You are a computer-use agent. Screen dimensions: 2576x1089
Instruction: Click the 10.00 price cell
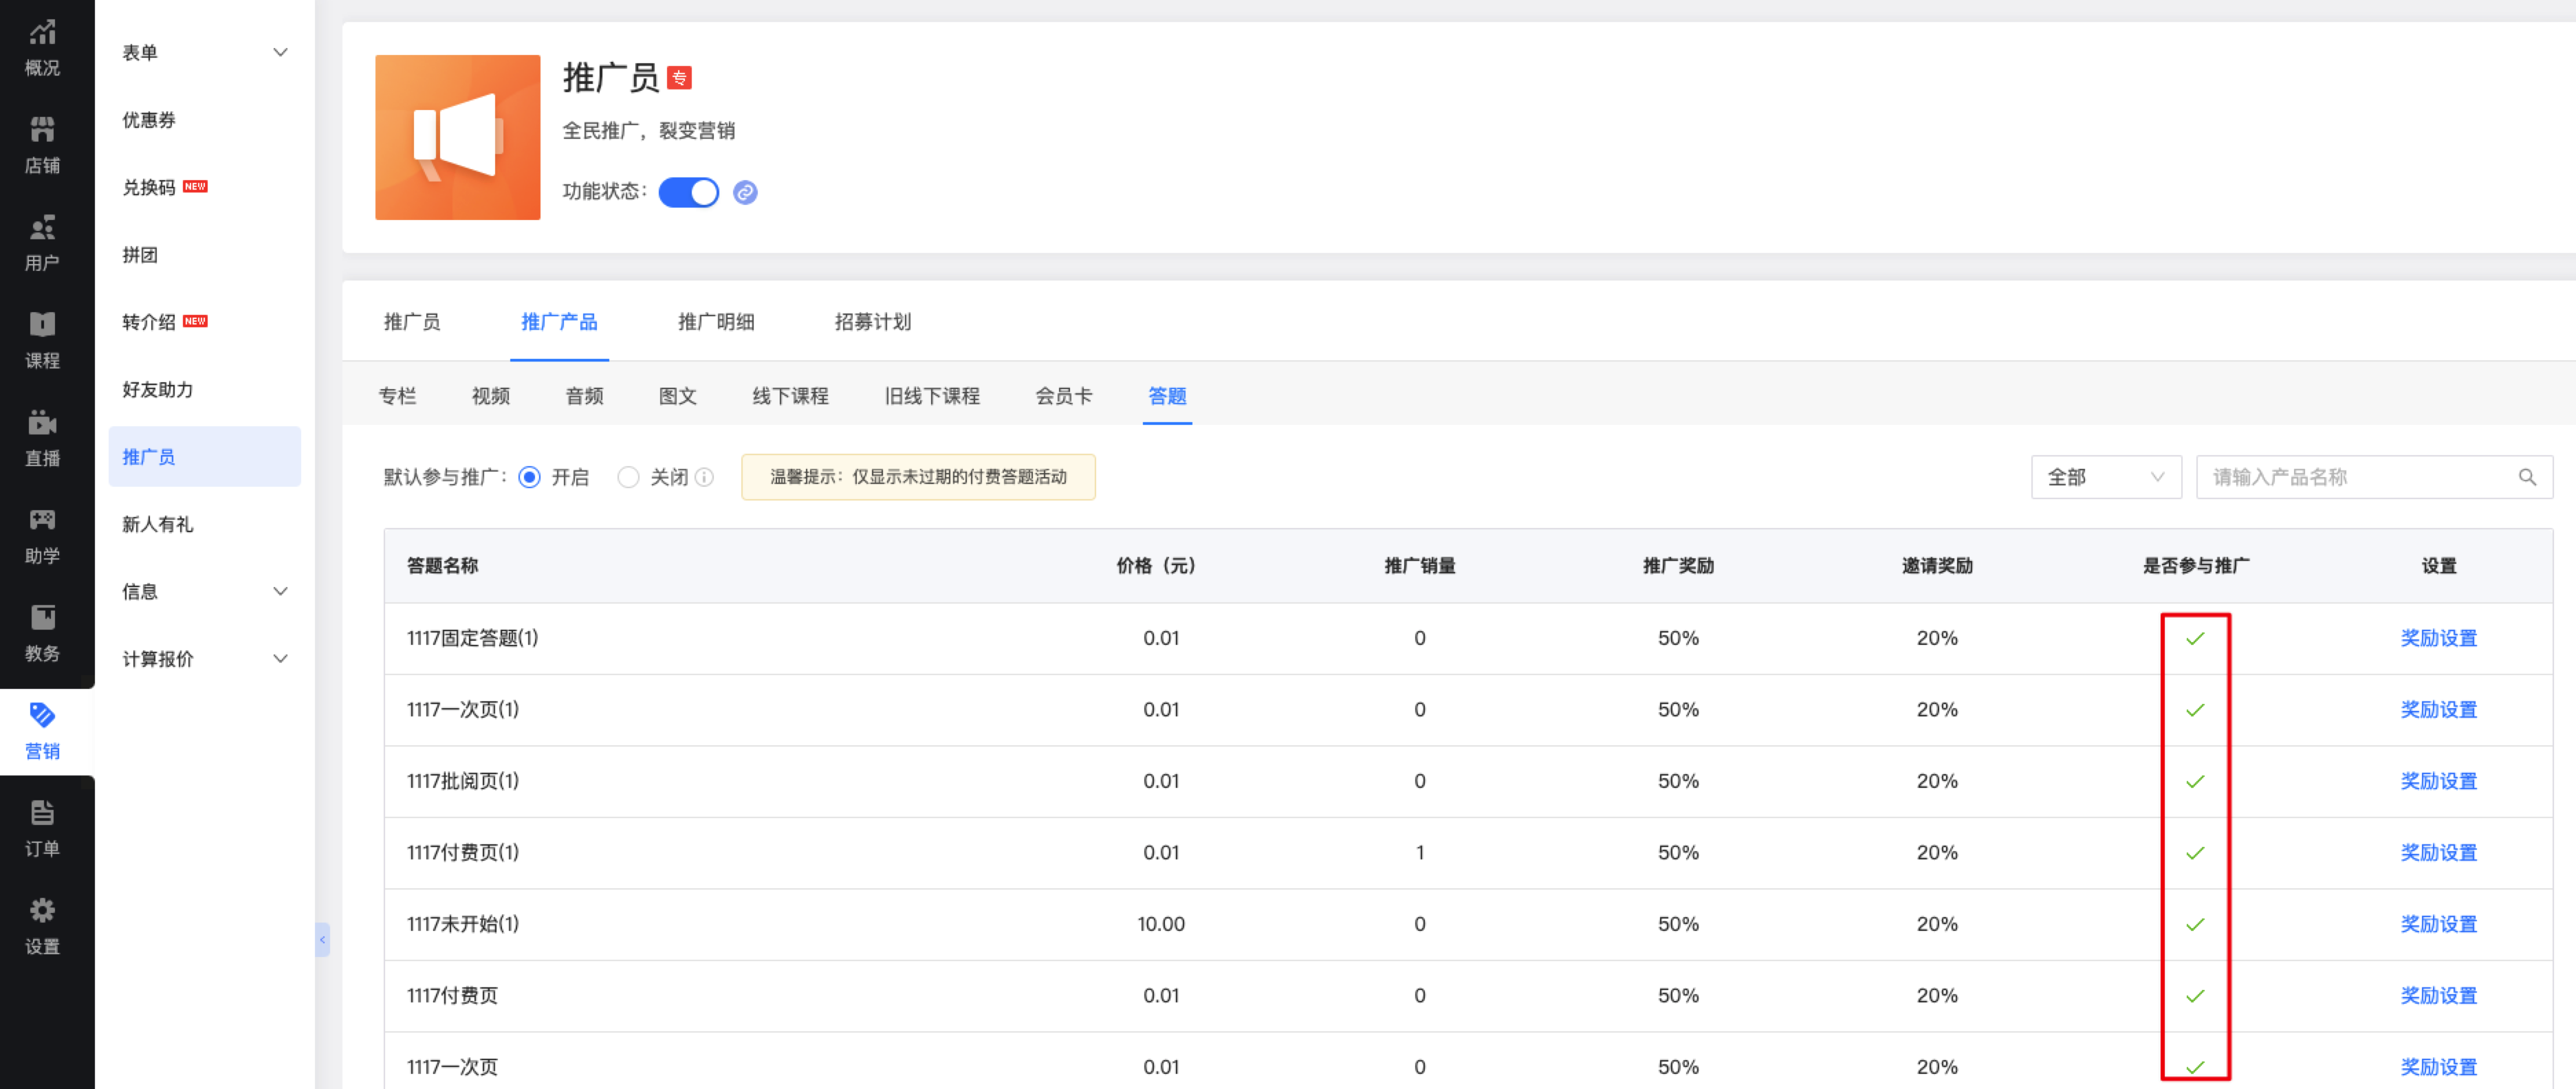click(1161, 924)
